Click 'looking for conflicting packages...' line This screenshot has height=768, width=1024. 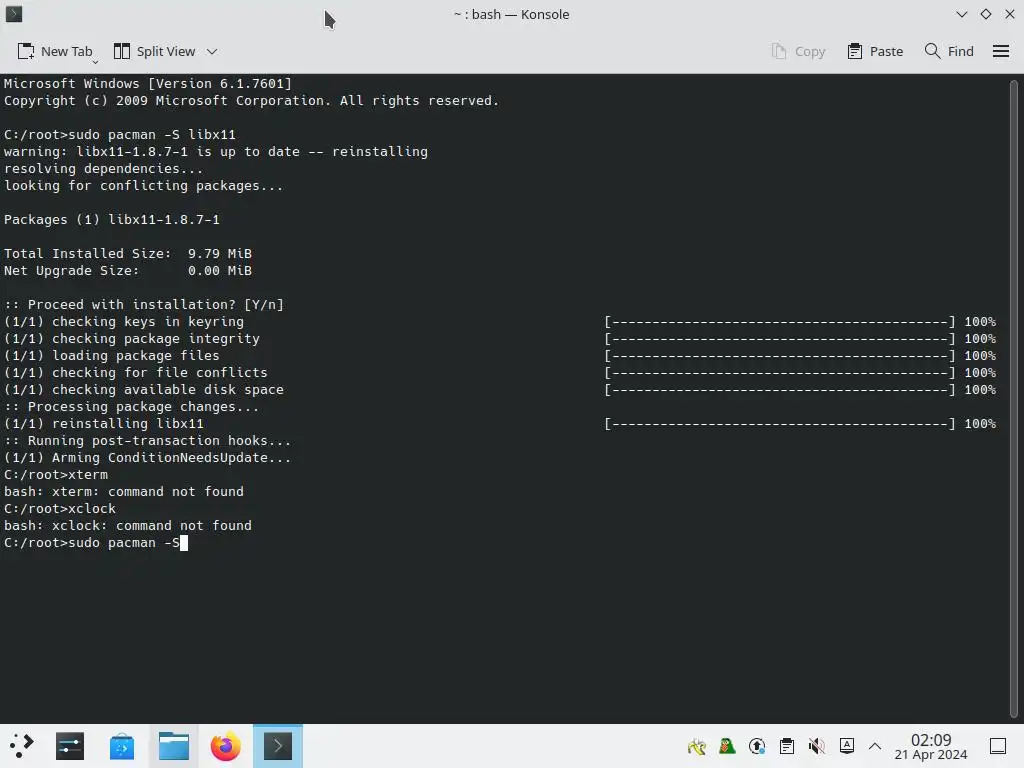pos(144,186)
